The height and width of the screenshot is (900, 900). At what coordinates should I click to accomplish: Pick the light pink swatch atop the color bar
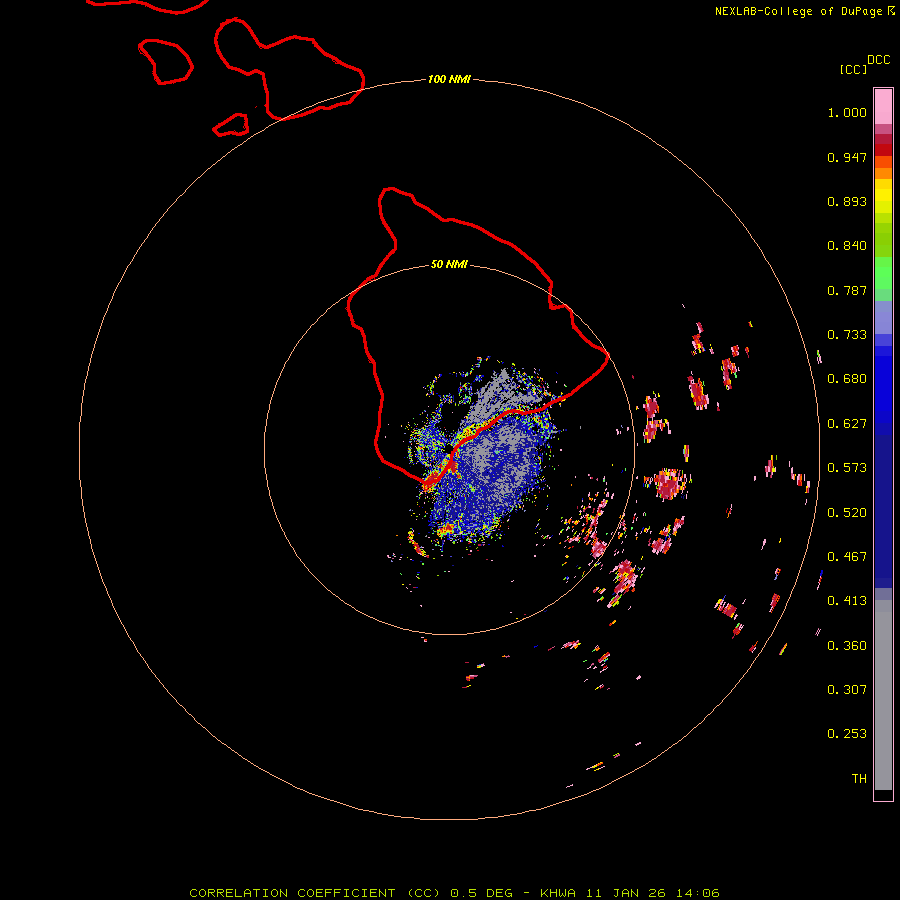pos(883,107)
